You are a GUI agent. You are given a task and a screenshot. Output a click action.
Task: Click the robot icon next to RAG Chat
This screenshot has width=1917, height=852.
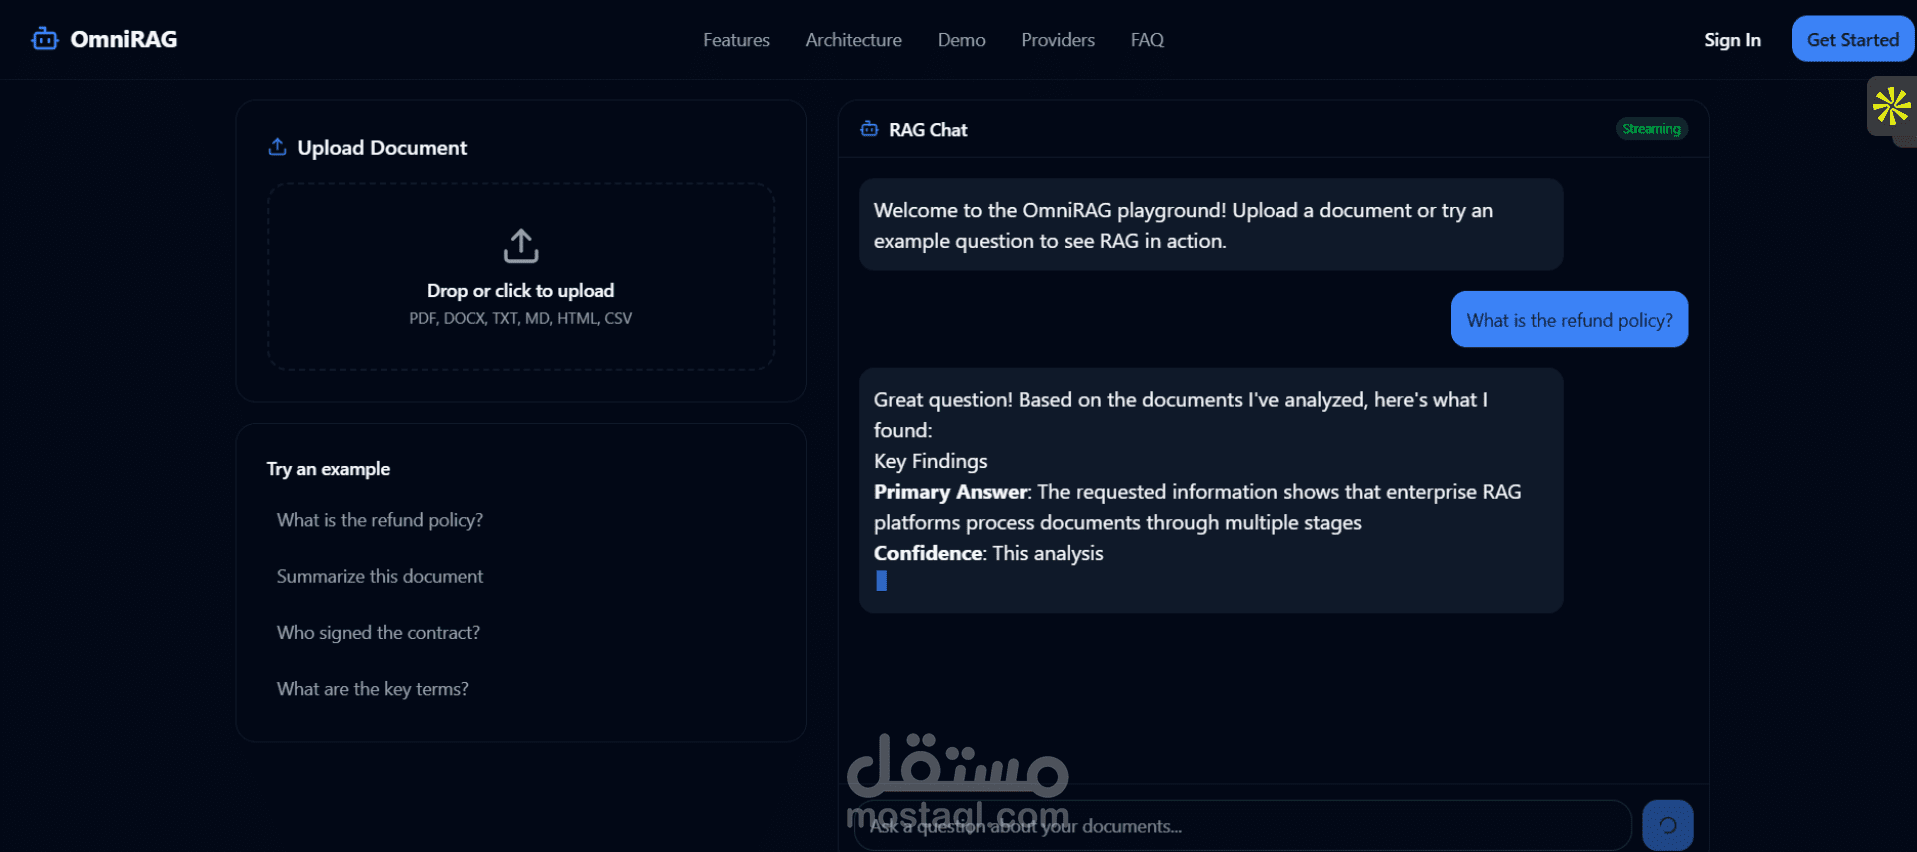(x=869, y=129)
